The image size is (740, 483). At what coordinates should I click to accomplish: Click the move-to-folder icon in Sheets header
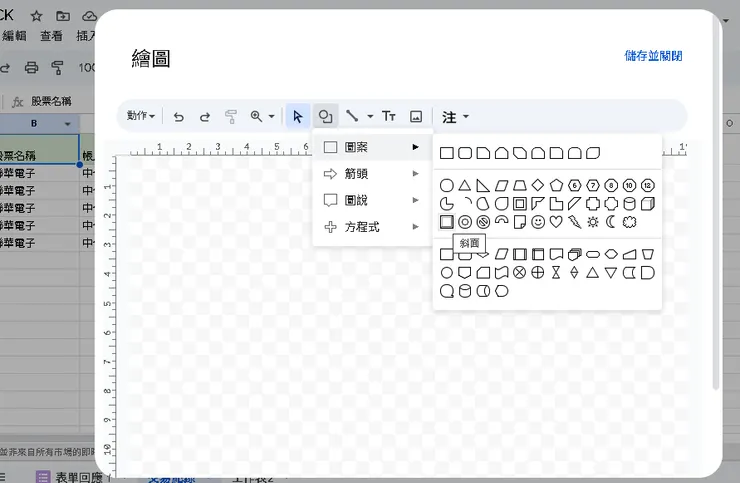pos(63,16)
